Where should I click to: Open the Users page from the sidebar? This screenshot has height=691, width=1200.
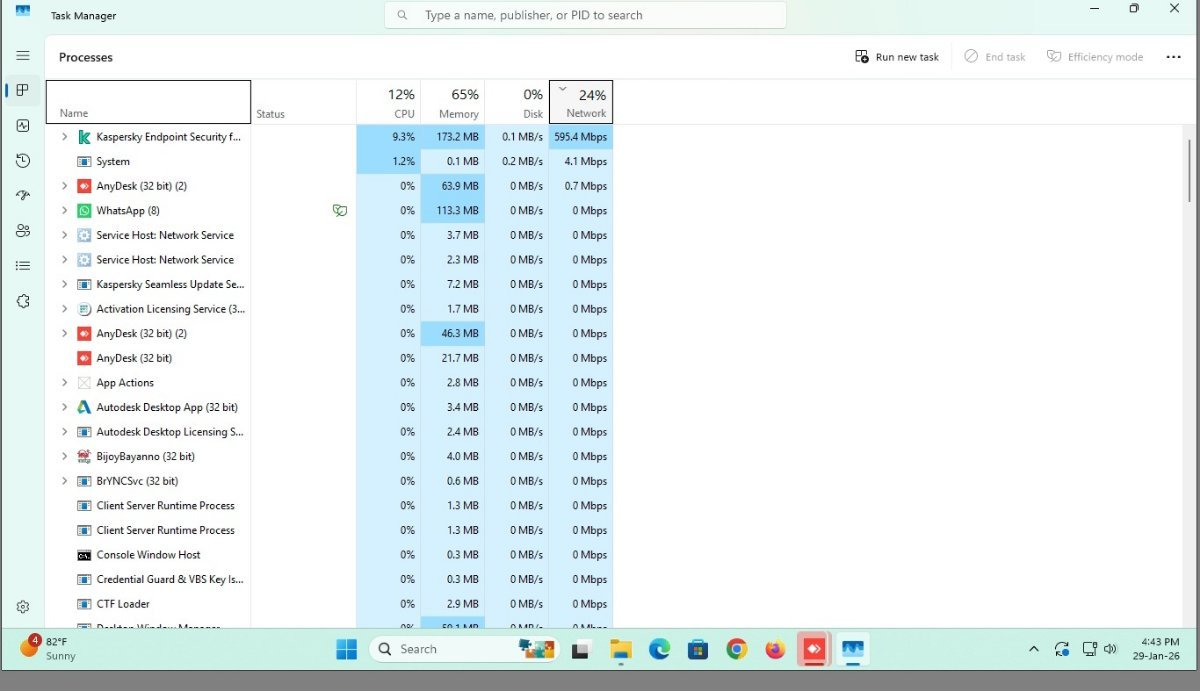click(x=23, y=231)
